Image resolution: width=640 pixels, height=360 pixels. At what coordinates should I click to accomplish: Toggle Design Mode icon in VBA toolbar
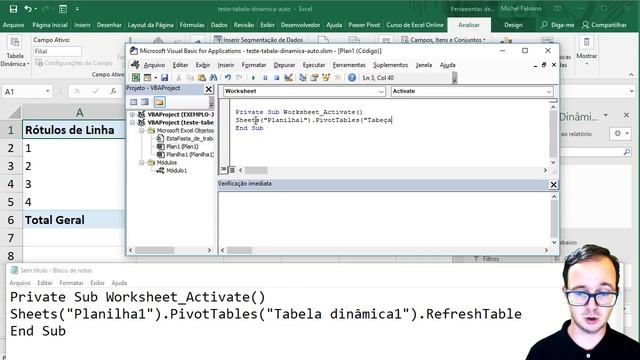click(x=289, y=78)
